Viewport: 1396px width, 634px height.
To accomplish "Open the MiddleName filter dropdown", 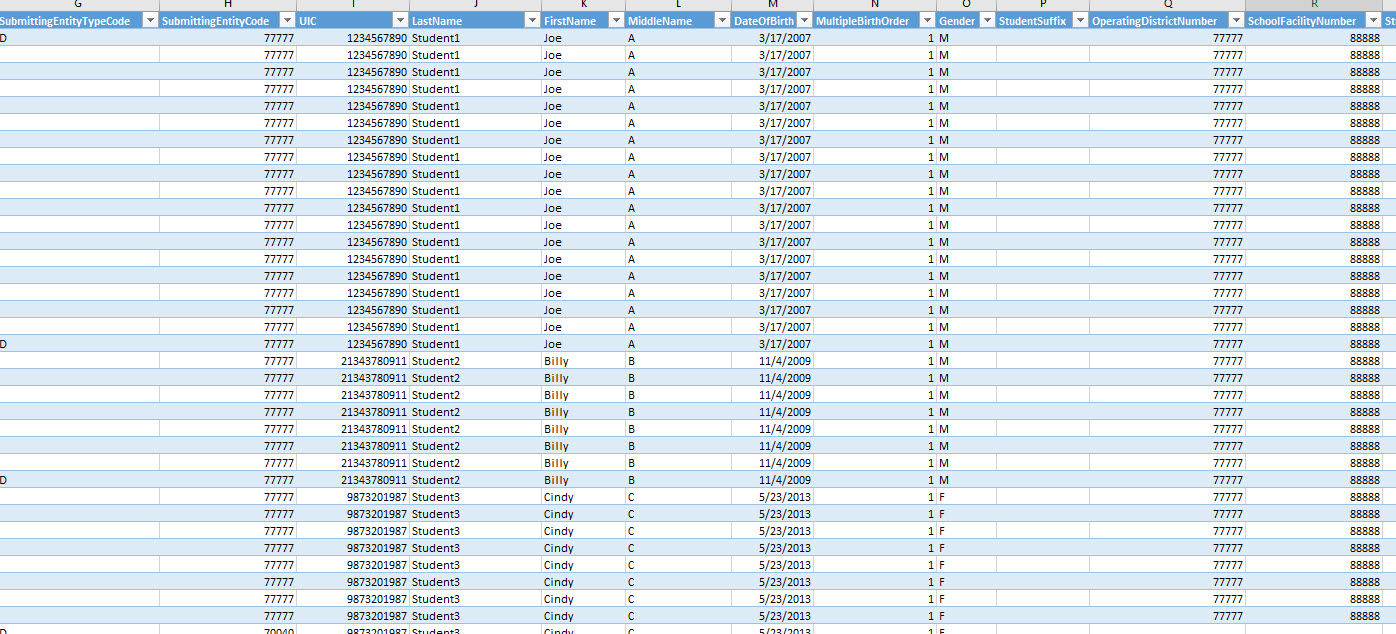I will (x=721, y=21).
